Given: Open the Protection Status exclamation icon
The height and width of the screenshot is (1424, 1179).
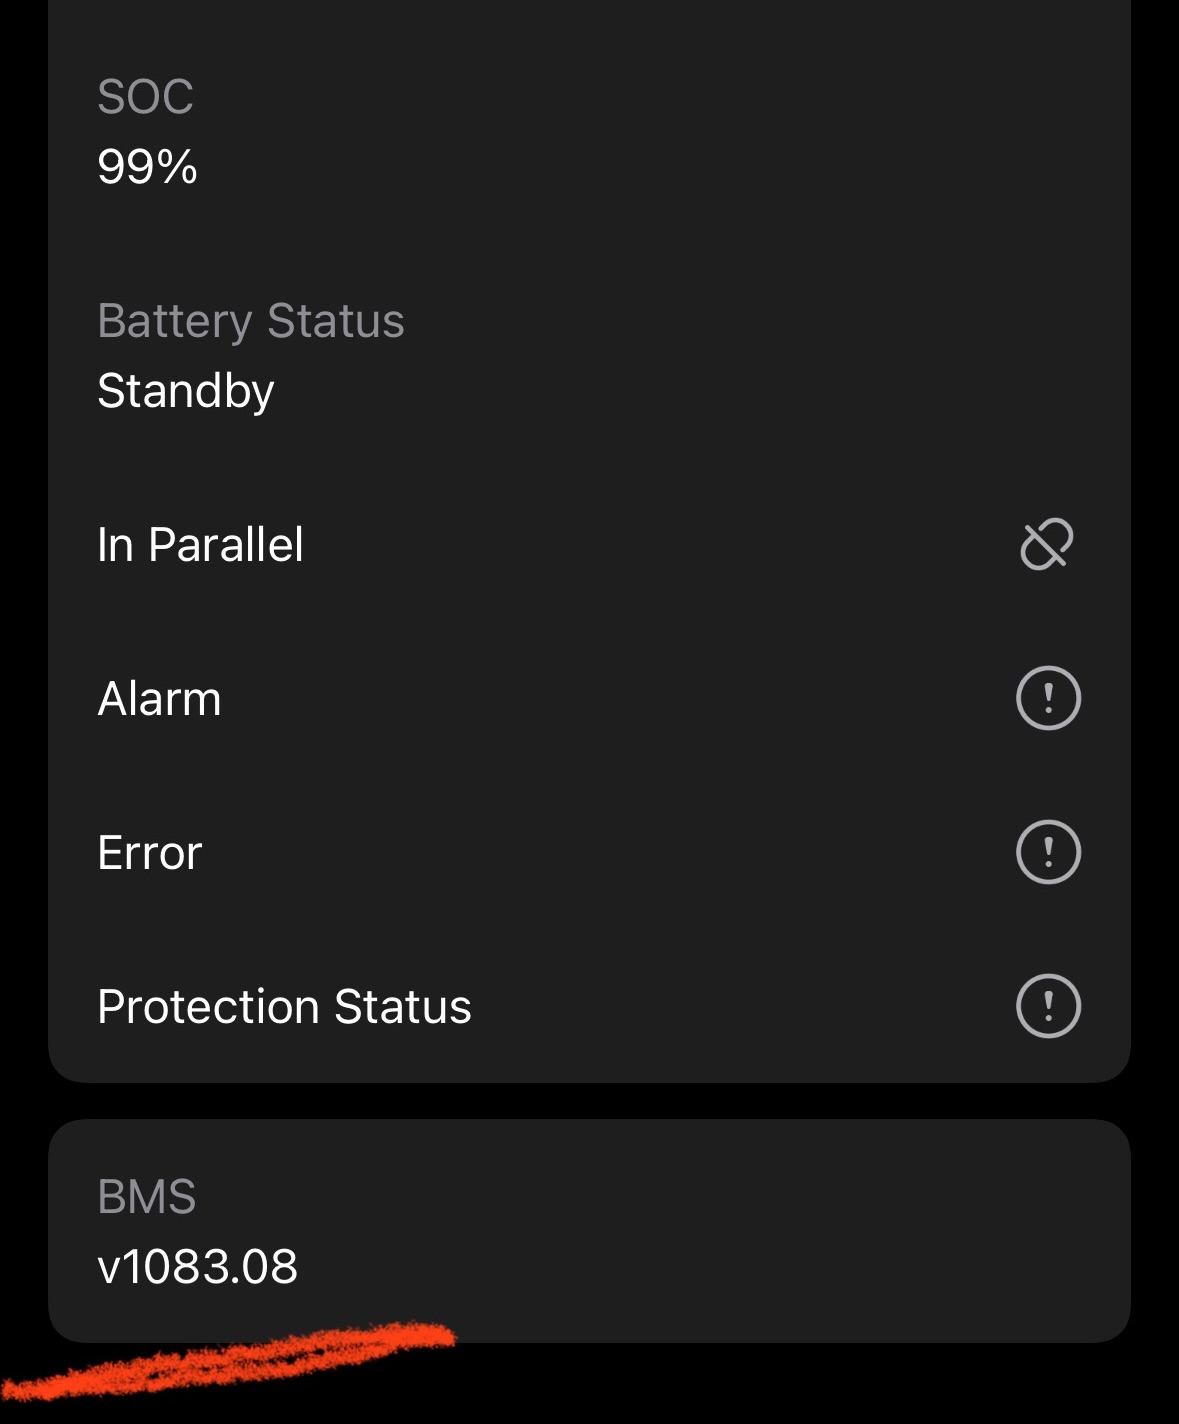Looking at the screenshot, I should 1048,1006.
